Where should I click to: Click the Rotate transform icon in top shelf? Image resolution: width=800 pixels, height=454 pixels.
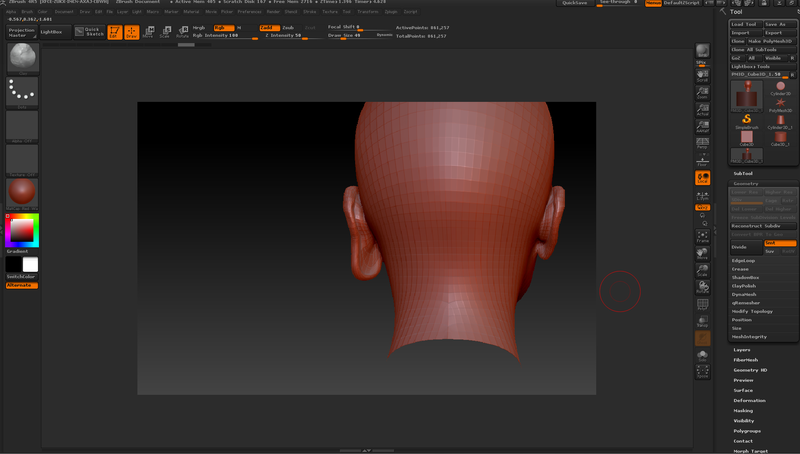182,32
